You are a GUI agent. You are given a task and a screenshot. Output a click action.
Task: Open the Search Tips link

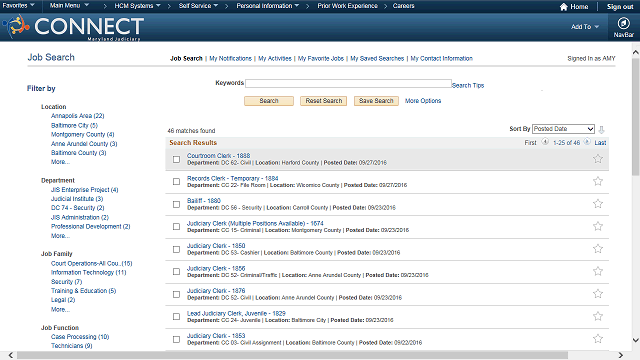click(468, 85)
